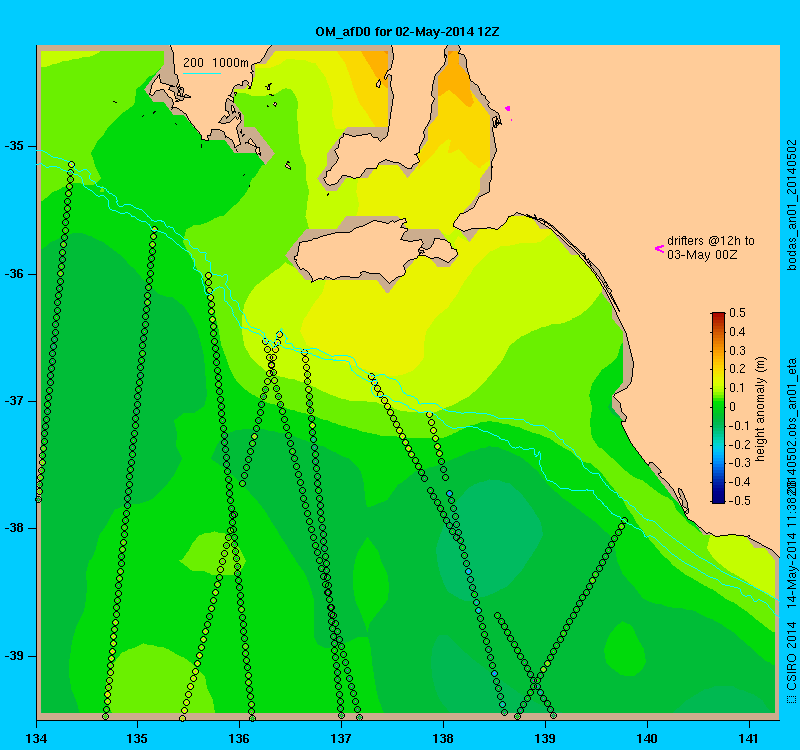The height and width of the screenshot is (750, 800).
Task: Click the 140 longitude axis label
Action: [647, 738]
